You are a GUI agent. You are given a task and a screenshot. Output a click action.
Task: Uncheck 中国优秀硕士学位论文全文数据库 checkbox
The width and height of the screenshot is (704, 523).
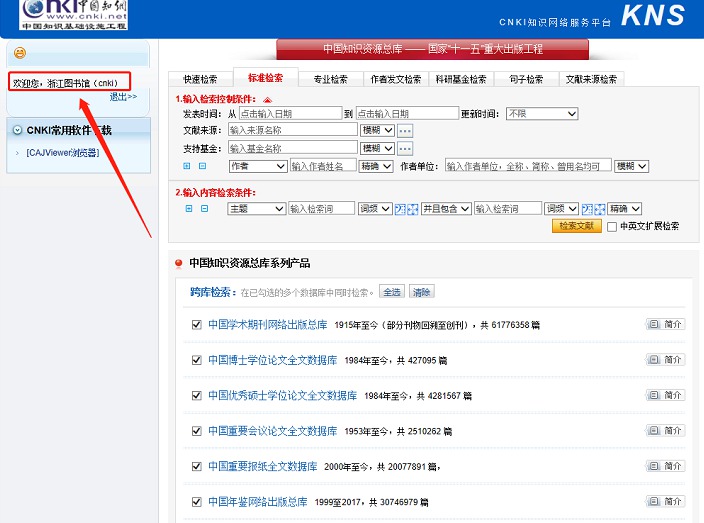pyautogui.click(x=196, y=396)
